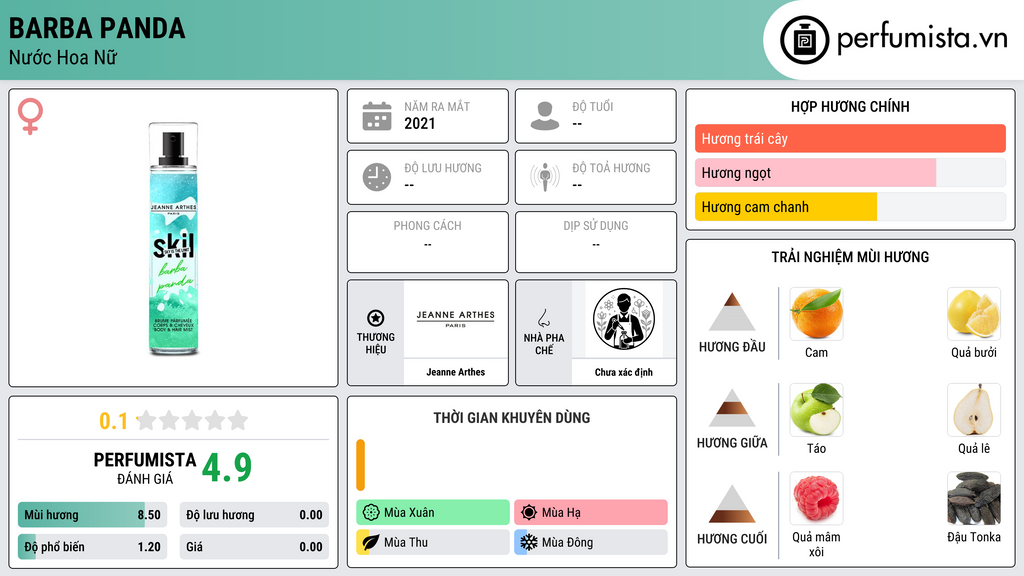1024x576 pixels.
Task: Click the snowflake icon in Mùa Đông
Action: 529,542
